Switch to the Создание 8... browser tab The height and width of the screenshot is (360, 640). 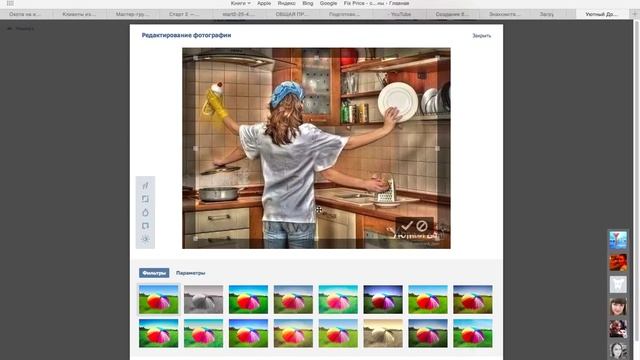(452, 14)
